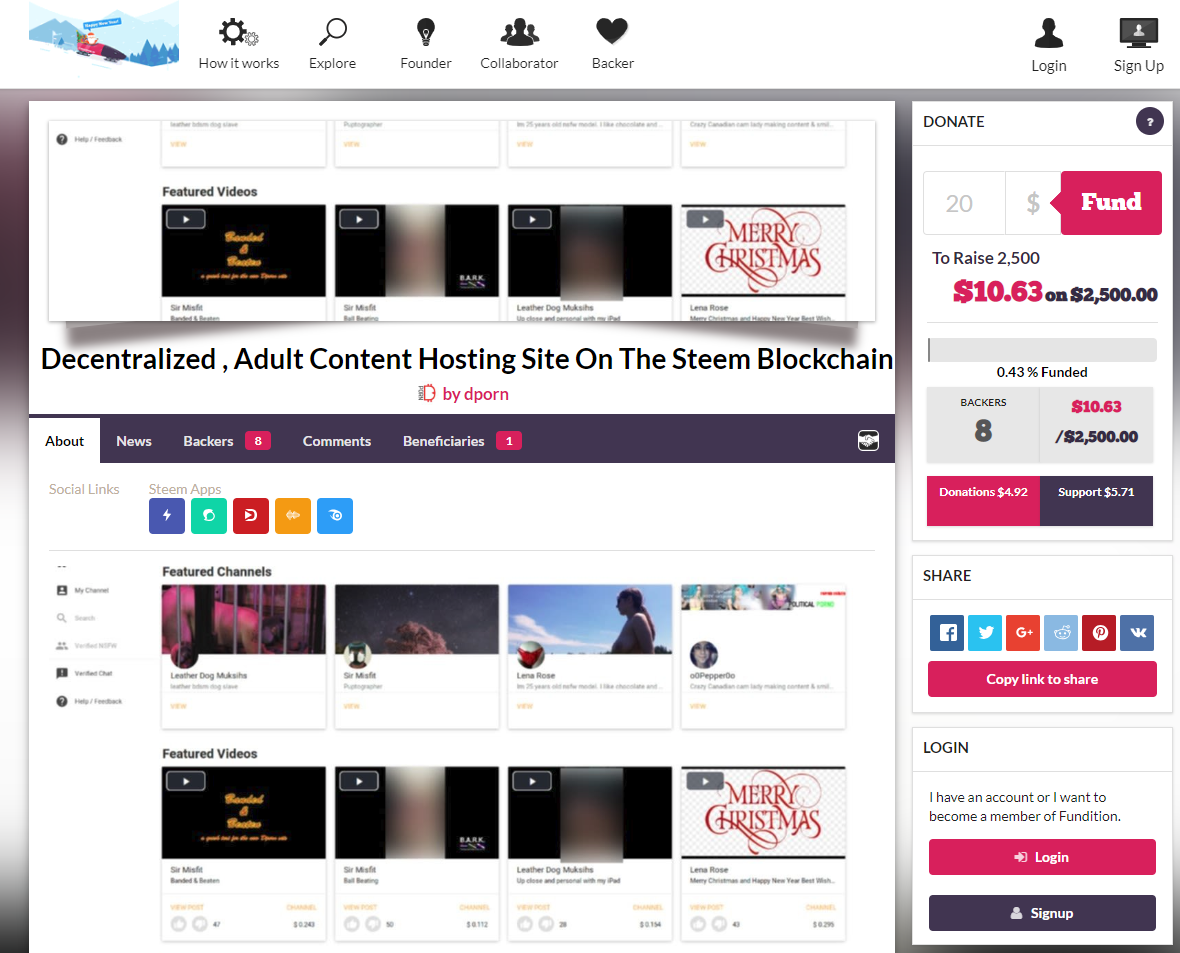Go to the Founder section
This screenshot has height=953, width=1180.
[x=425, y=44]
